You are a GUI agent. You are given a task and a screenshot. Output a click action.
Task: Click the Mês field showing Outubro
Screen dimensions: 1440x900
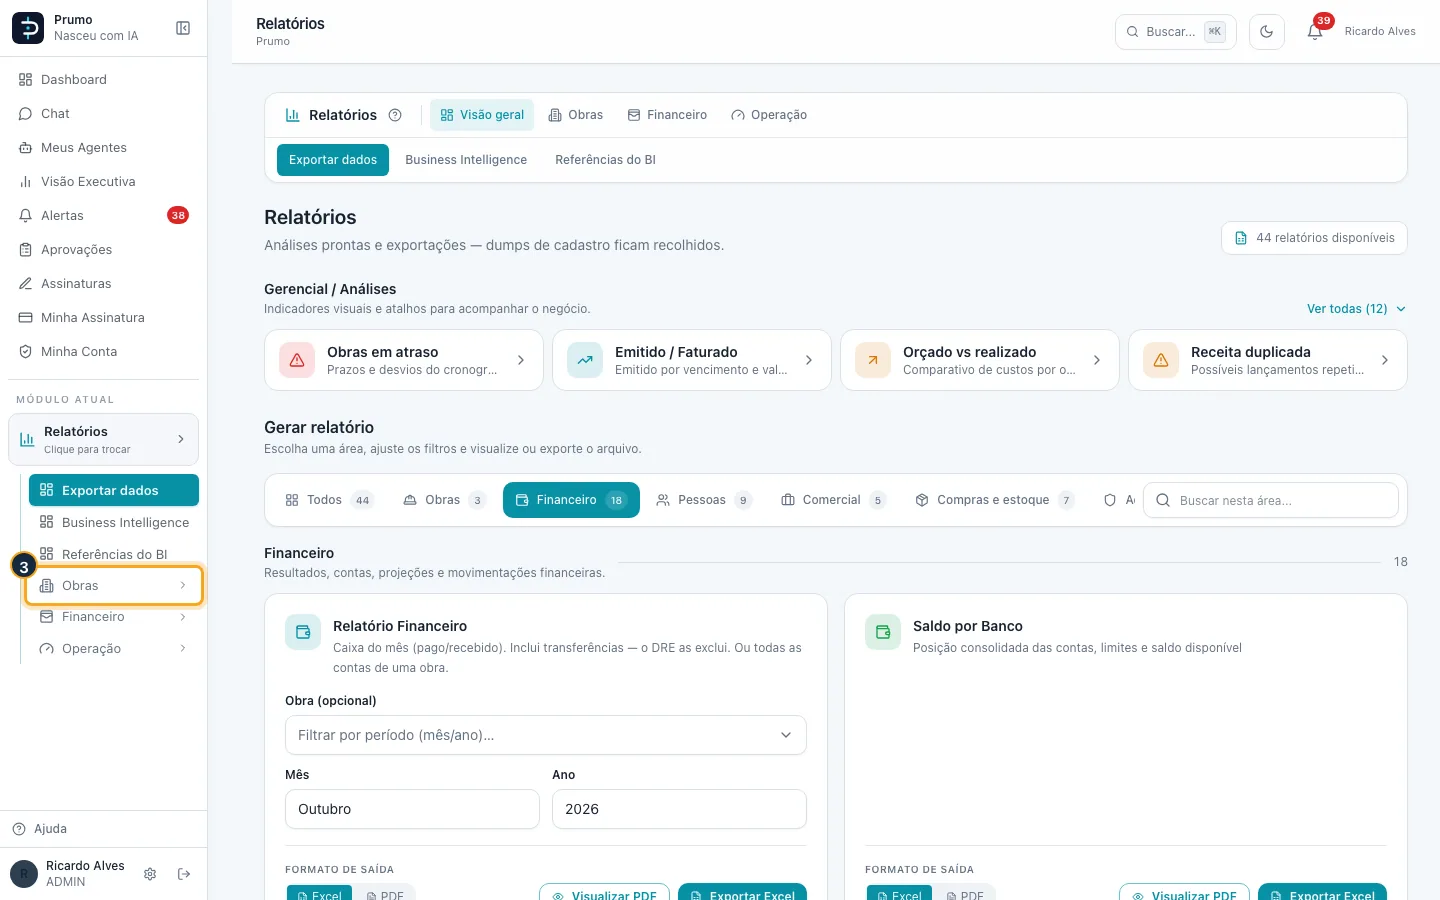point(412,809)
